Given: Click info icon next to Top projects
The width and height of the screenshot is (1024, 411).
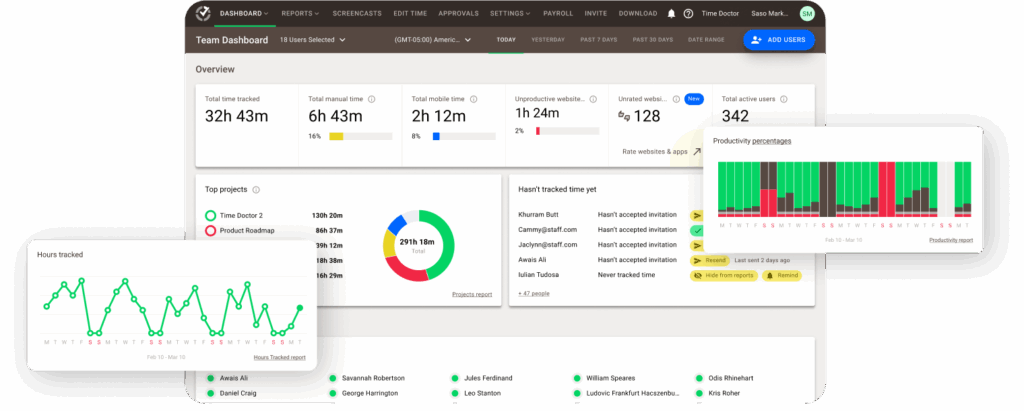Looking at the screenshot, I should coord(257,189).
